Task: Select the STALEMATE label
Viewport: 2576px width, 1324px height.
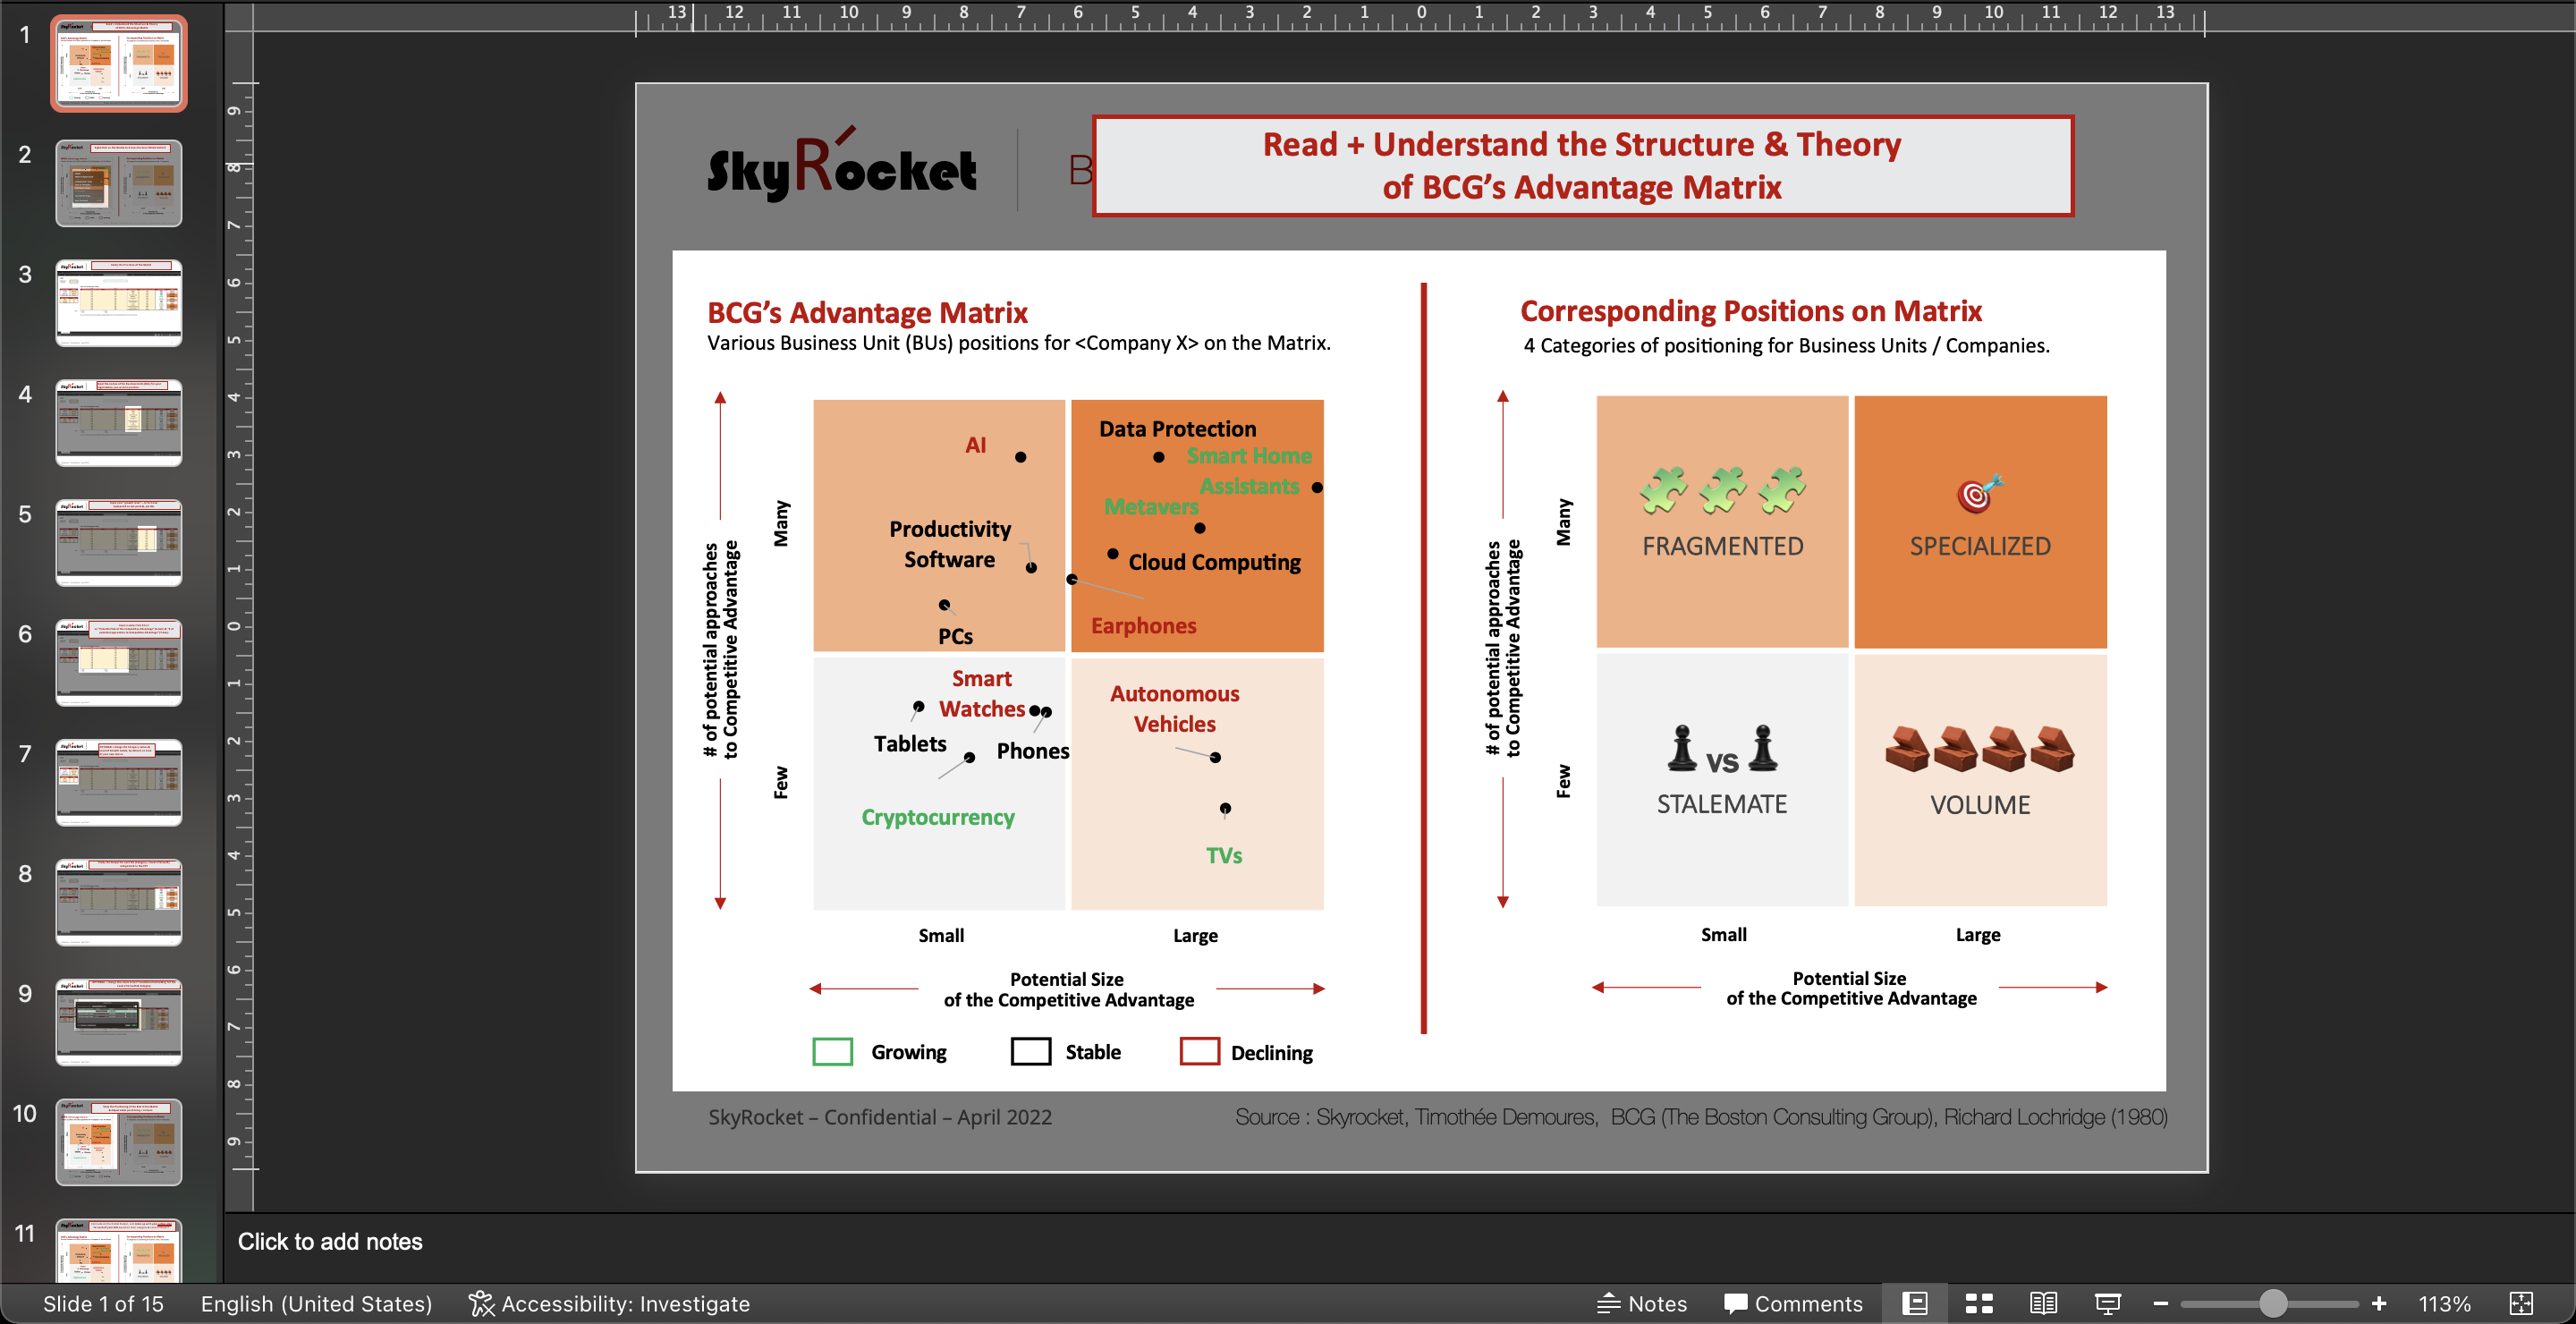Action: (x=1721, y=805)
